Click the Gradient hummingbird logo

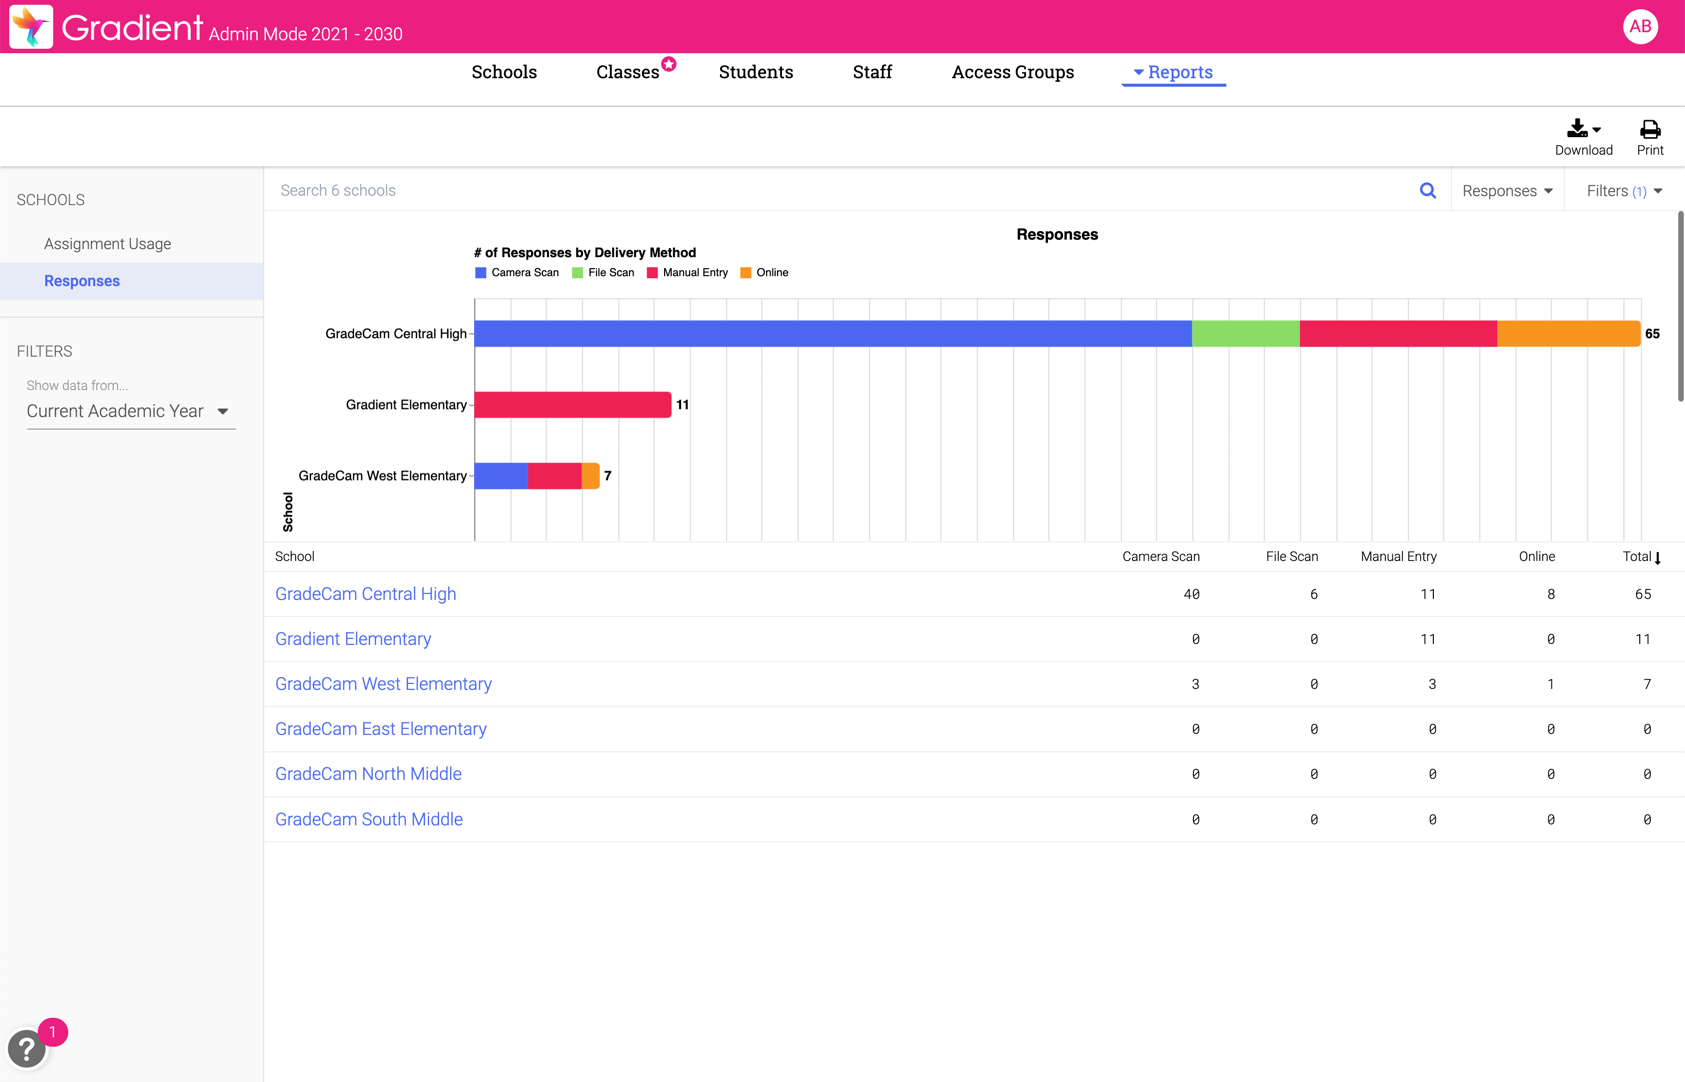click(x=31, y=27)
